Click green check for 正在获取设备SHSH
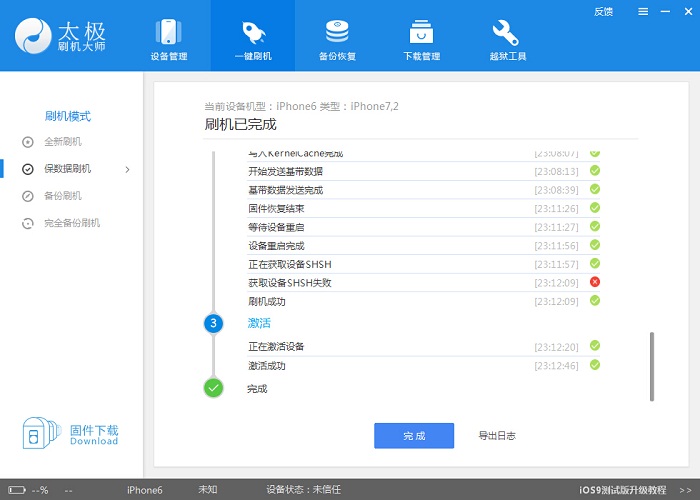Viewport: 700px width, 500px height. [595, 263]
